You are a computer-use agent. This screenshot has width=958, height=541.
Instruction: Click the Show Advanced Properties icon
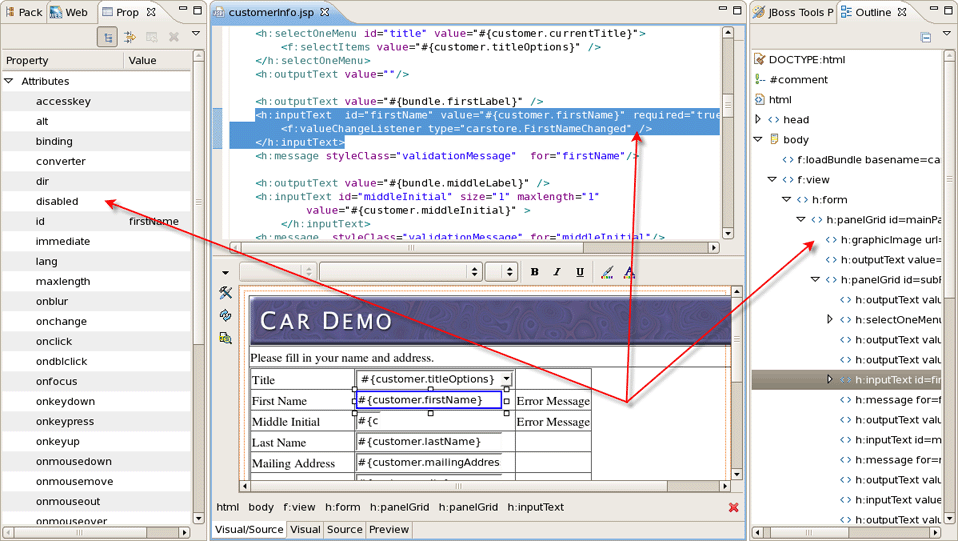point(130,37)
